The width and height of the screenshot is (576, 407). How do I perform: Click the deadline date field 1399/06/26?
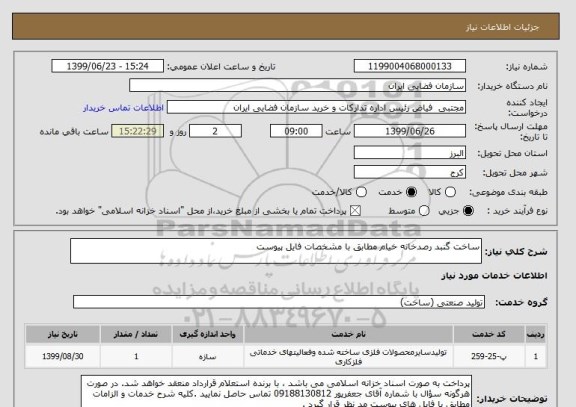pyautogui.click(x=410, y=131)
